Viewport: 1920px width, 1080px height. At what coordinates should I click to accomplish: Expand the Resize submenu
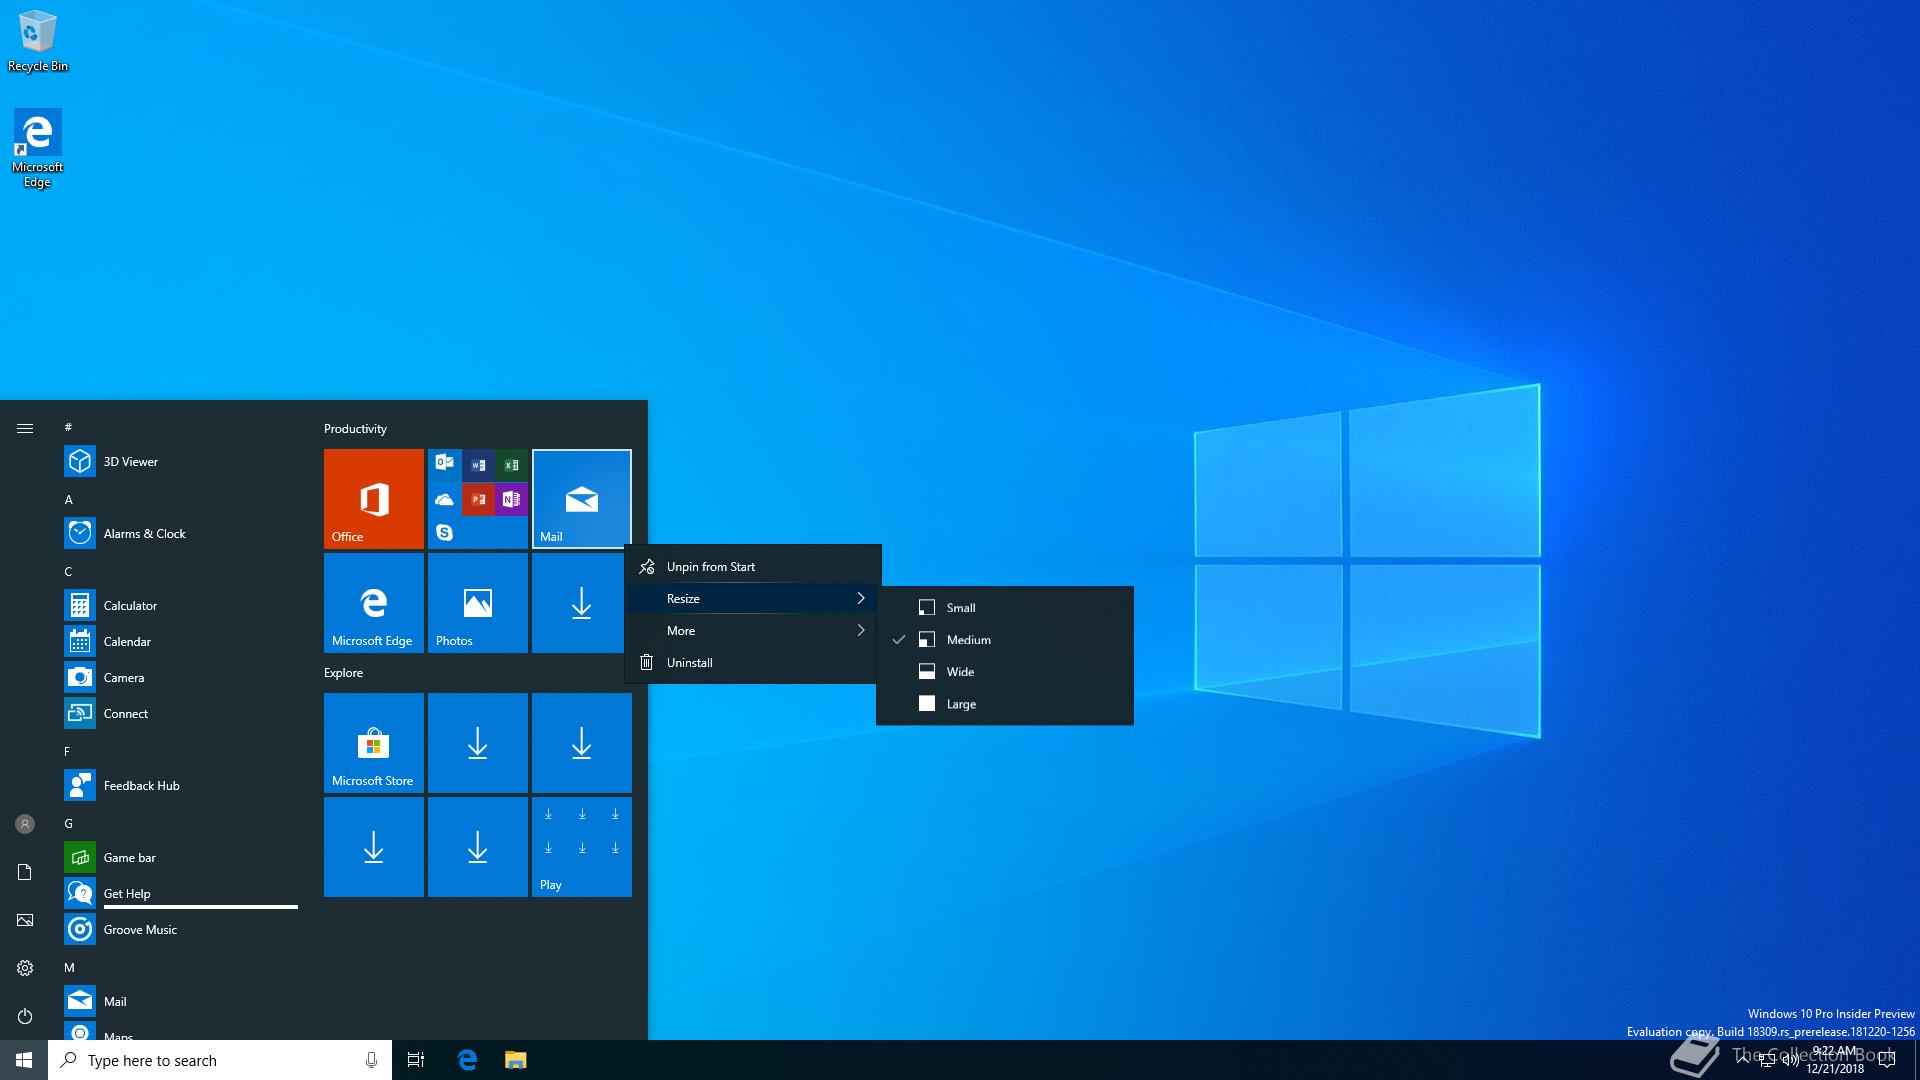click(x=753, y=598)
